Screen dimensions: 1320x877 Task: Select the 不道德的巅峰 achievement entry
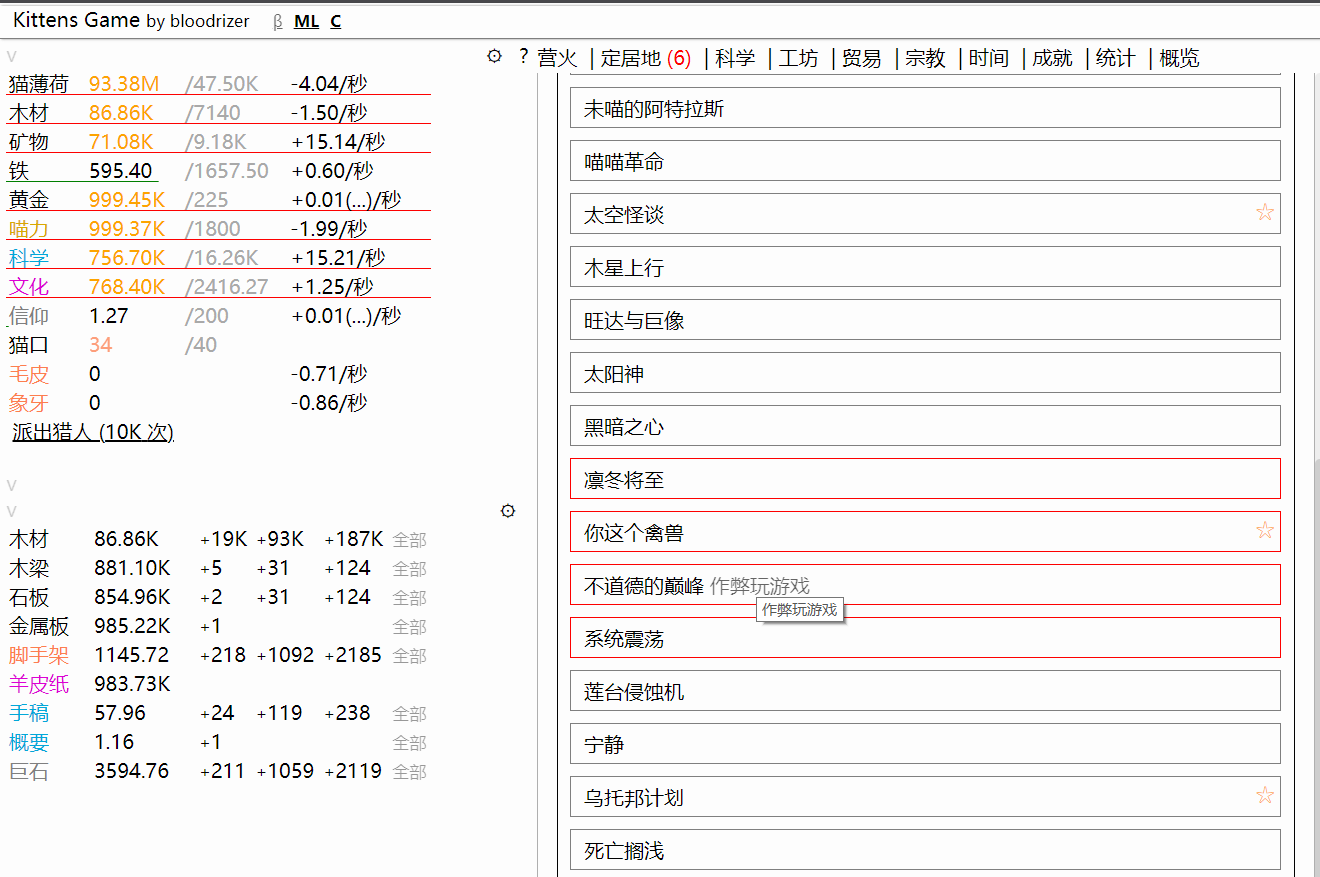pyautogui.click(x=644, y=586)
